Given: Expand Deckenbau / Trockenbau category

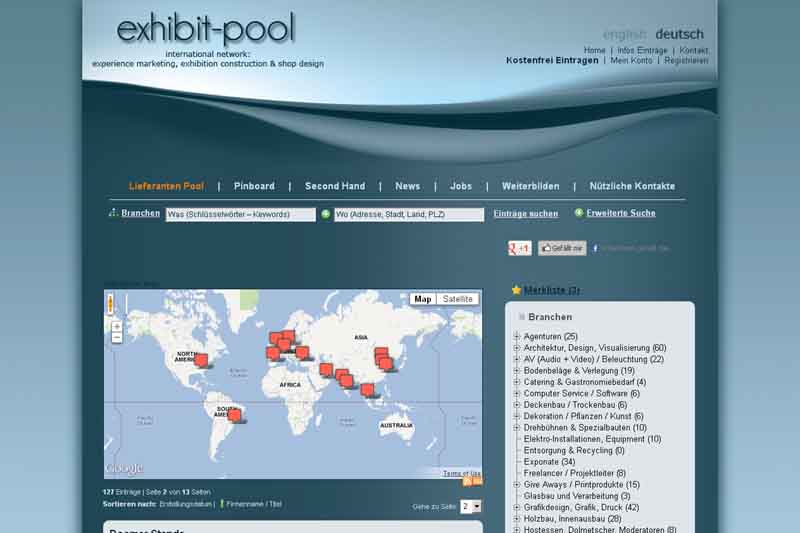Looking at the screenshot, I should (516, 405).
